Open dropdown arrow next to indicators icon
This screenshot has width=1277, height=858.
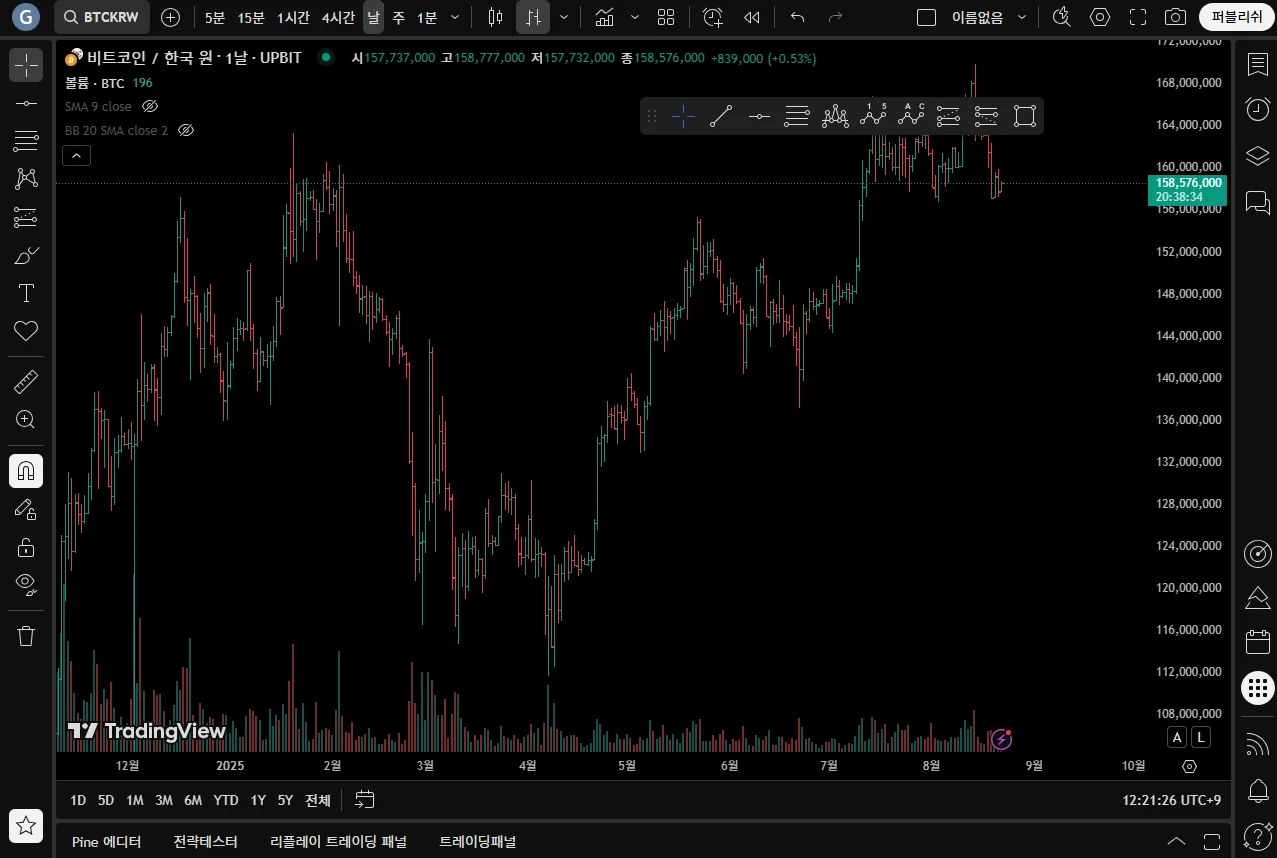tap(634, 17)
